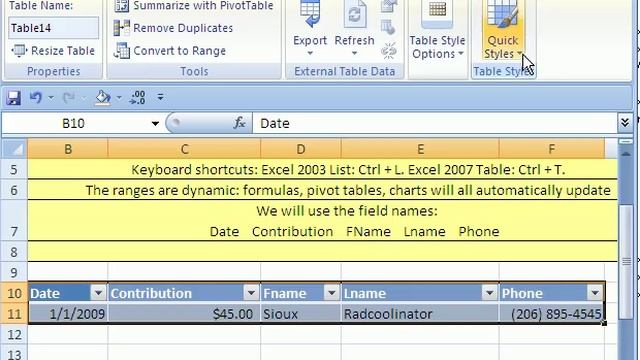This screenshot has width=640, height=360.
Task: Click the Open in Browser icon
Action: (x=388, y=28)
